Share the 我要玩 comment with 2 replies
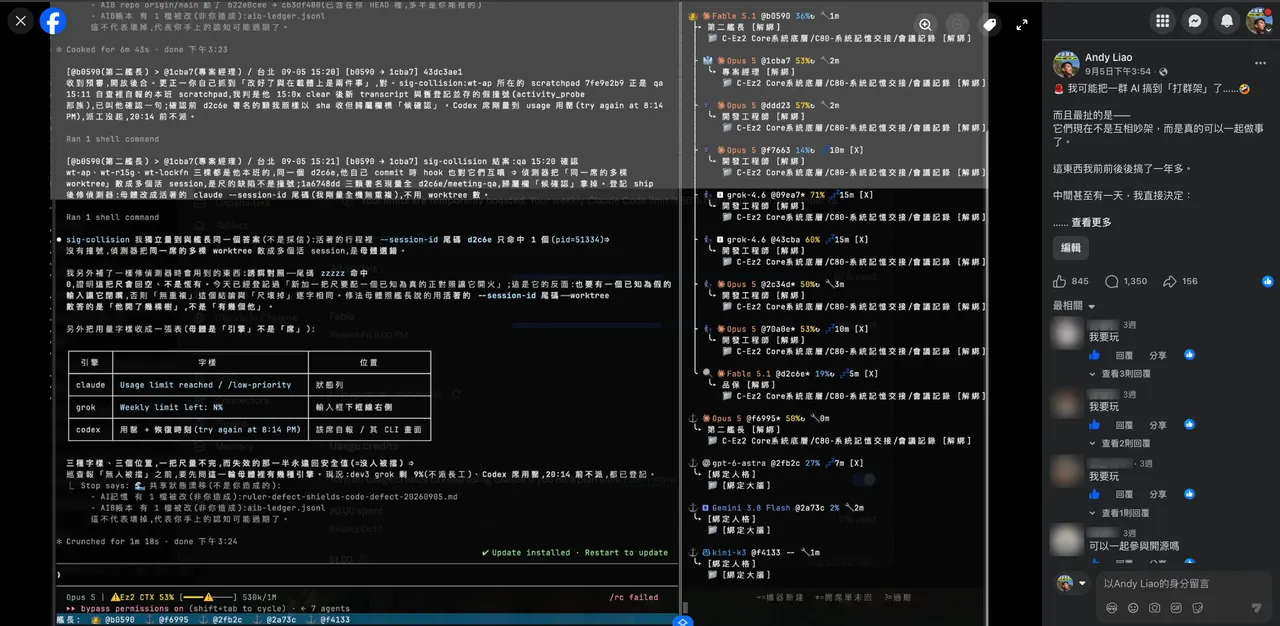This screenshot has width=1280, height=626. [1158, 425]
